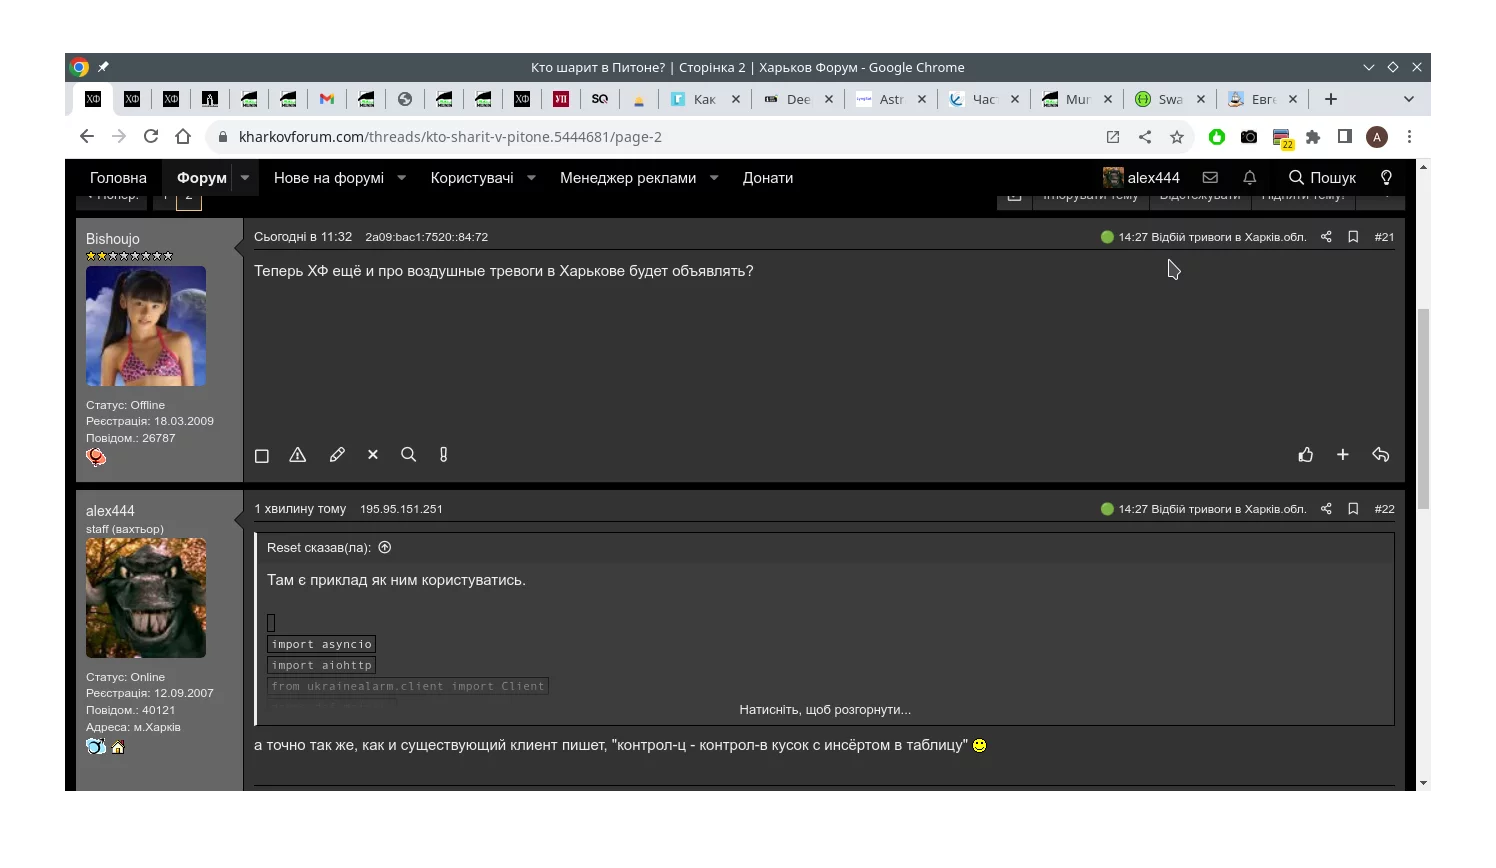Viewport: 1496px width, 868px height.
Task: Select the checkbox on post #21
Action: pyautogui.click(x=262, y=456)
